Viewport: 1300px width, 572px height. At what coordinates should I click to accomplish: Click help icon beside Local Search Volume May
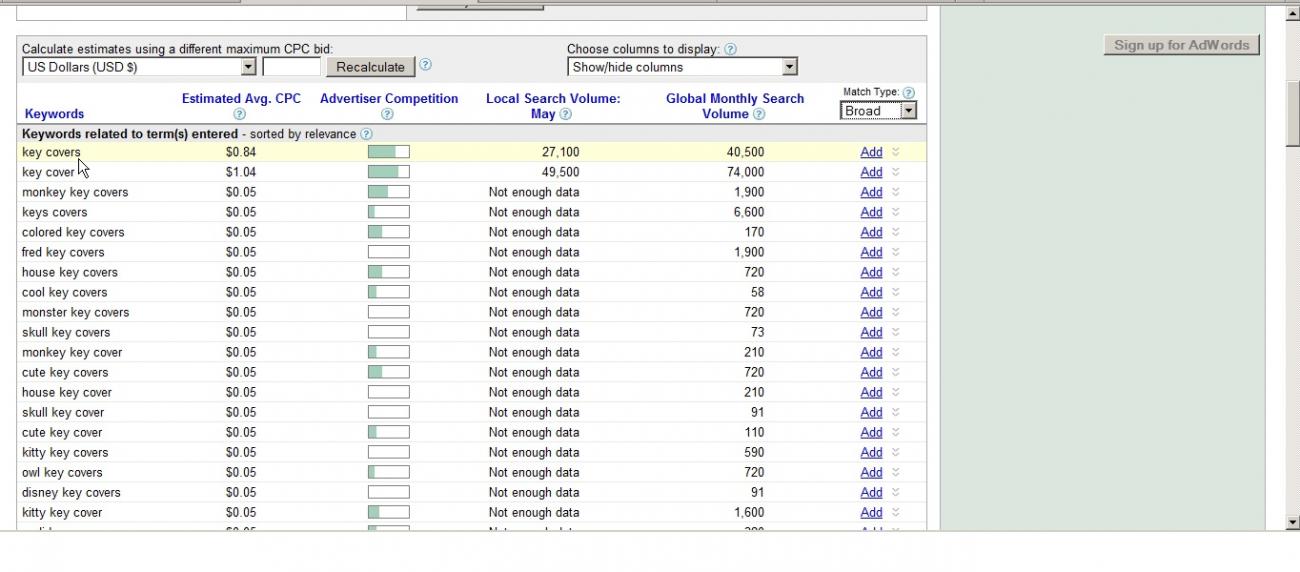(566, 115)
